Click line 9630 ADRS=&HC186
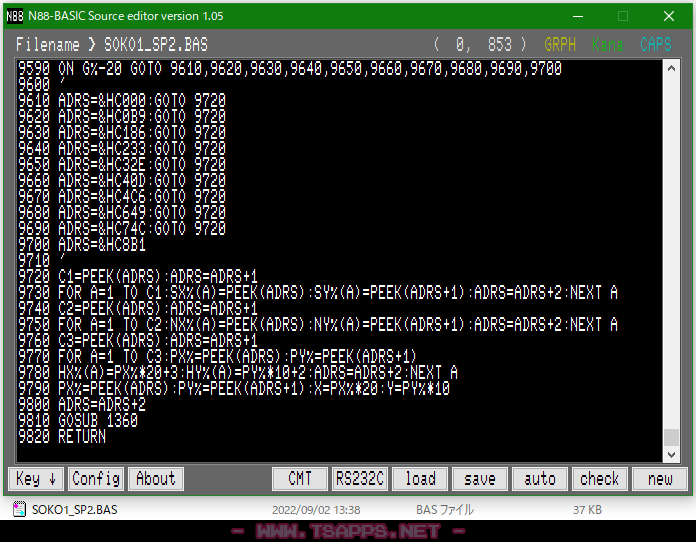Image resolution: width=696 pixels, height=542 pixels. click(x=122, y=132)
